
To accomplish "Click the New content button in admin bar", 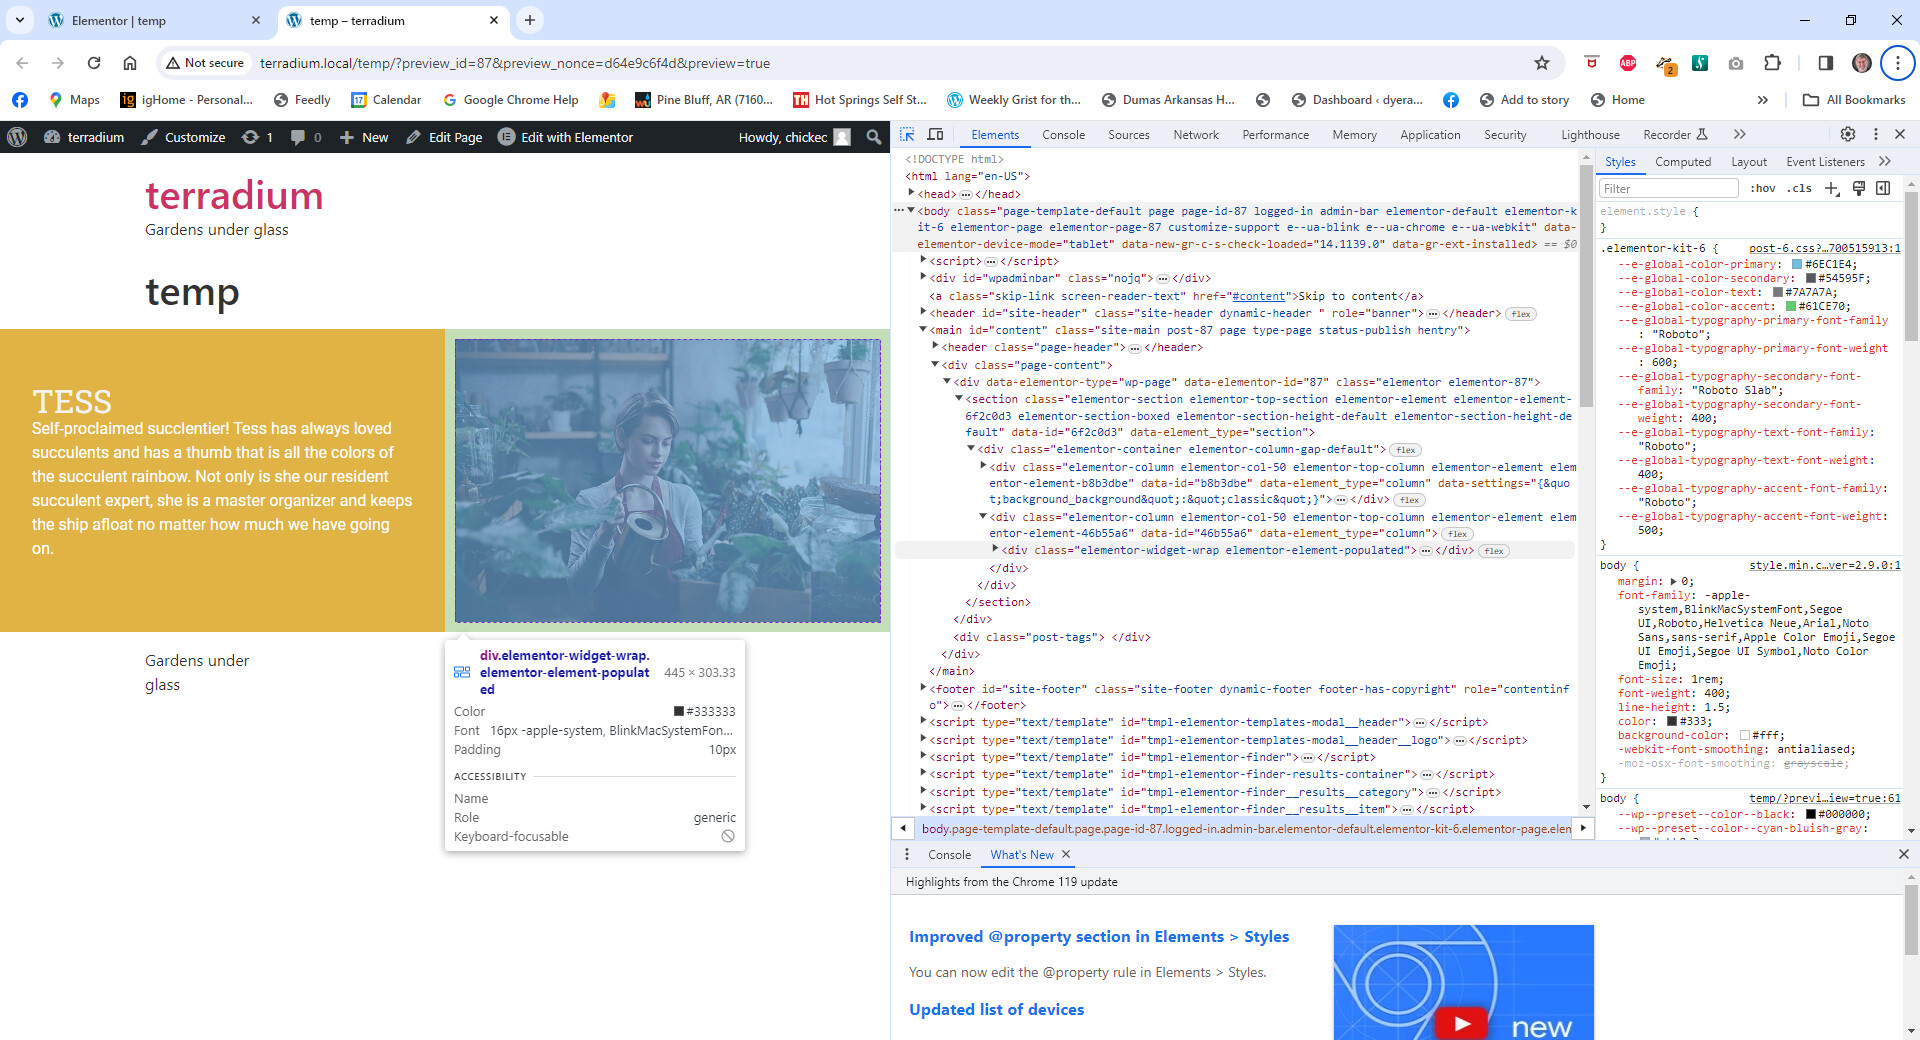I will [364, 137].
